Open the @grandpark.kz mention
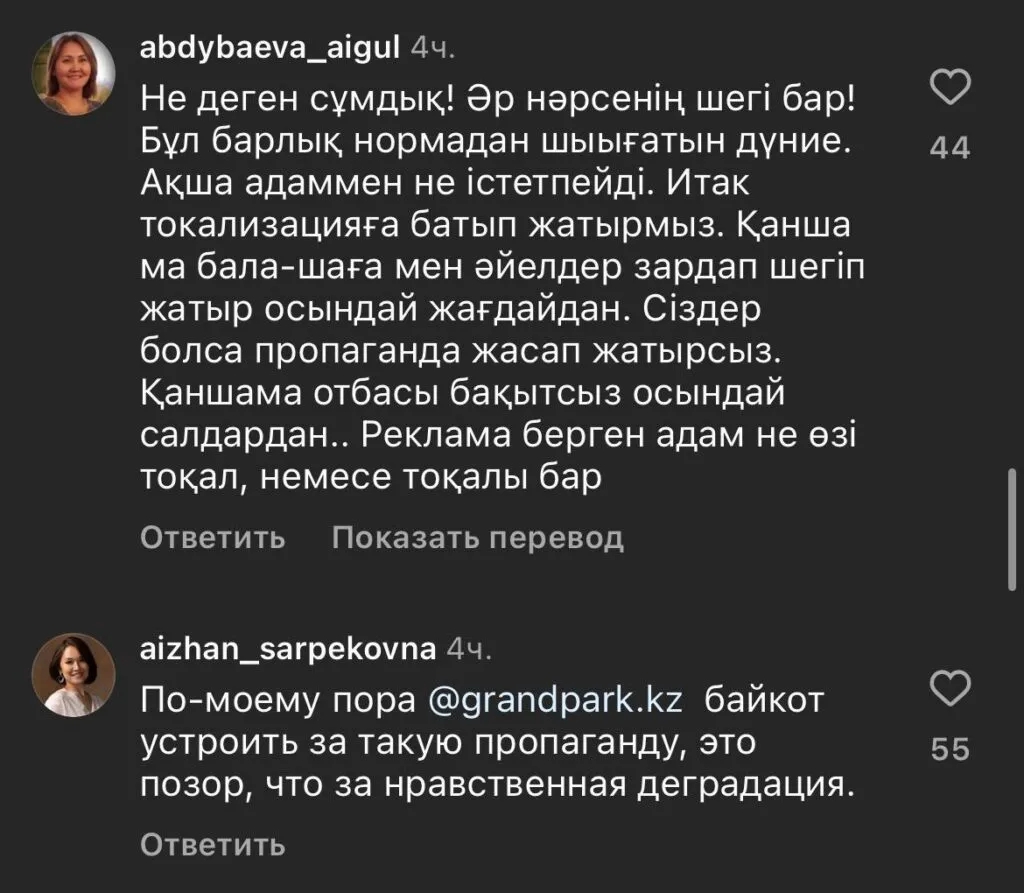 coord(556,699)
